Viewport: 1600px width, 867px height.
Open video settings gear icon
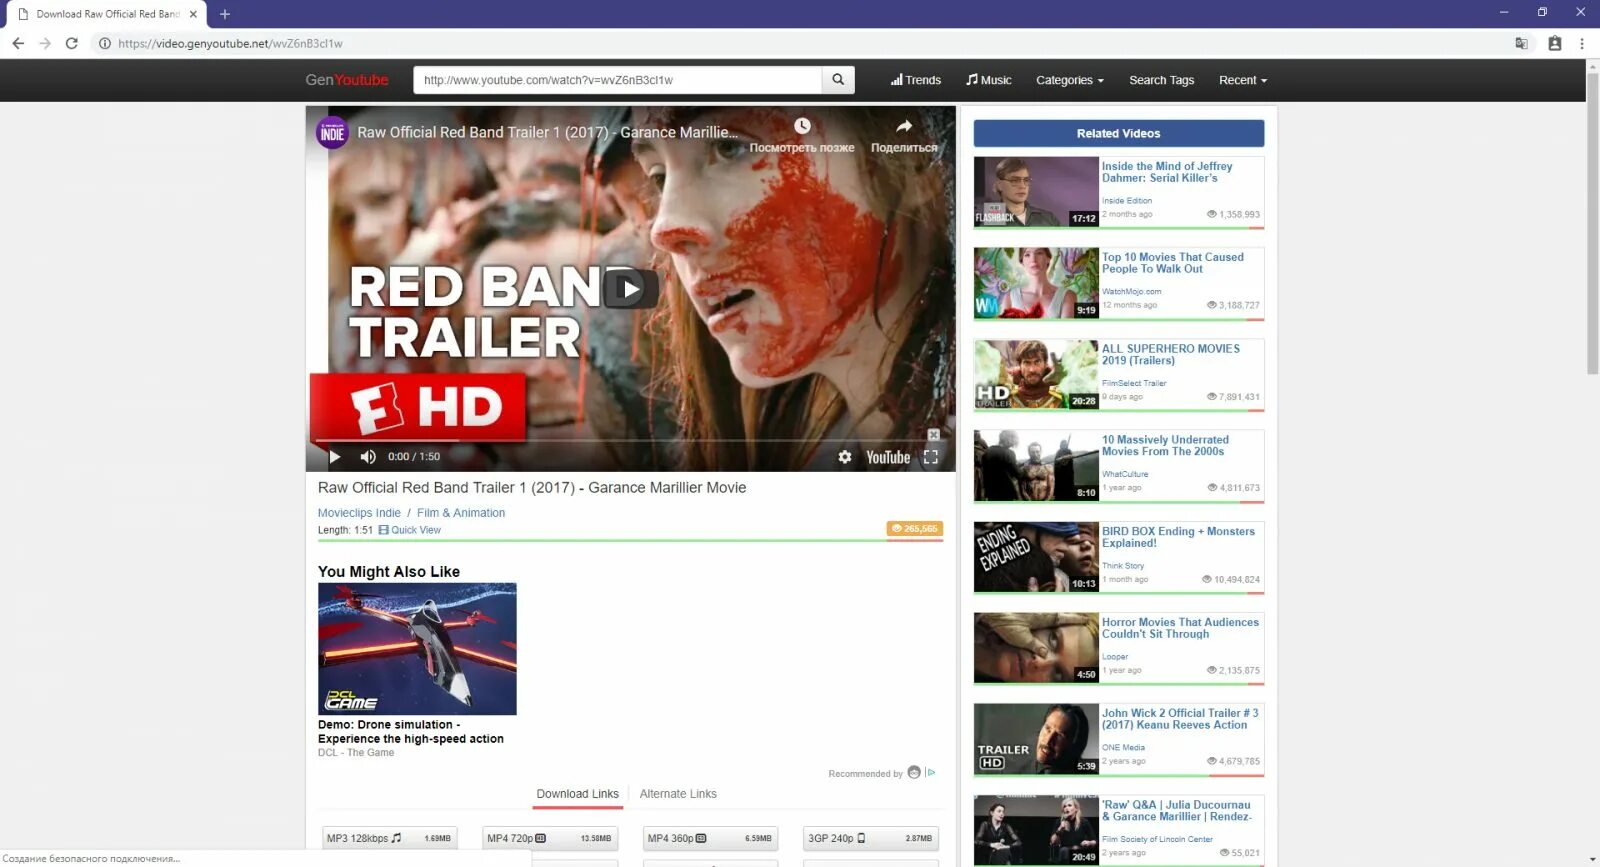point(845,457)
